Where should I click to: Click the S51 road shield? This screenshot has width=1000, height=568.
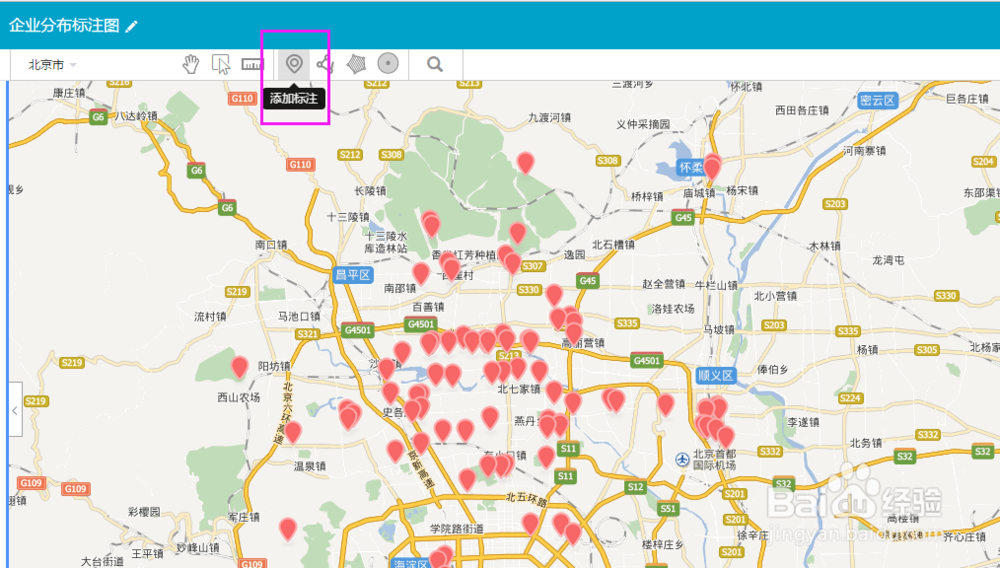(x=668, y=509)
